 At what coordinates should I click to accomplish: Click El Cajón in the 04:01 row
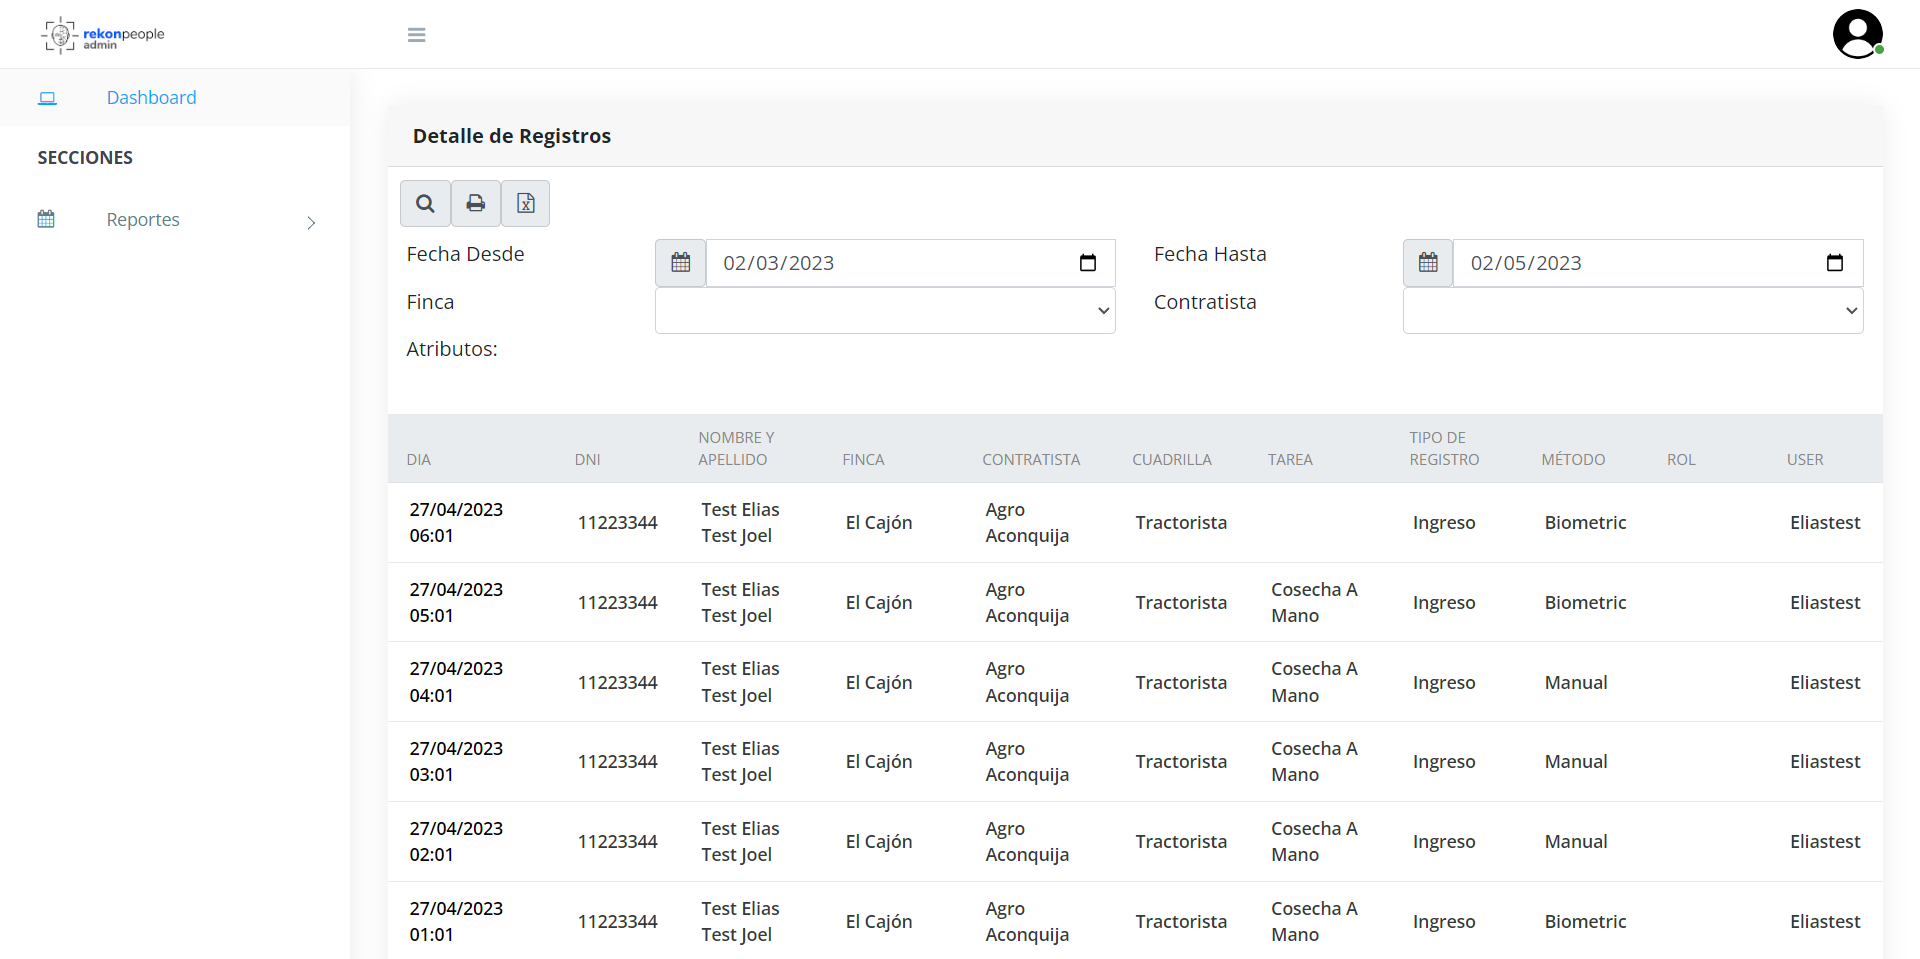click(879, 682)
